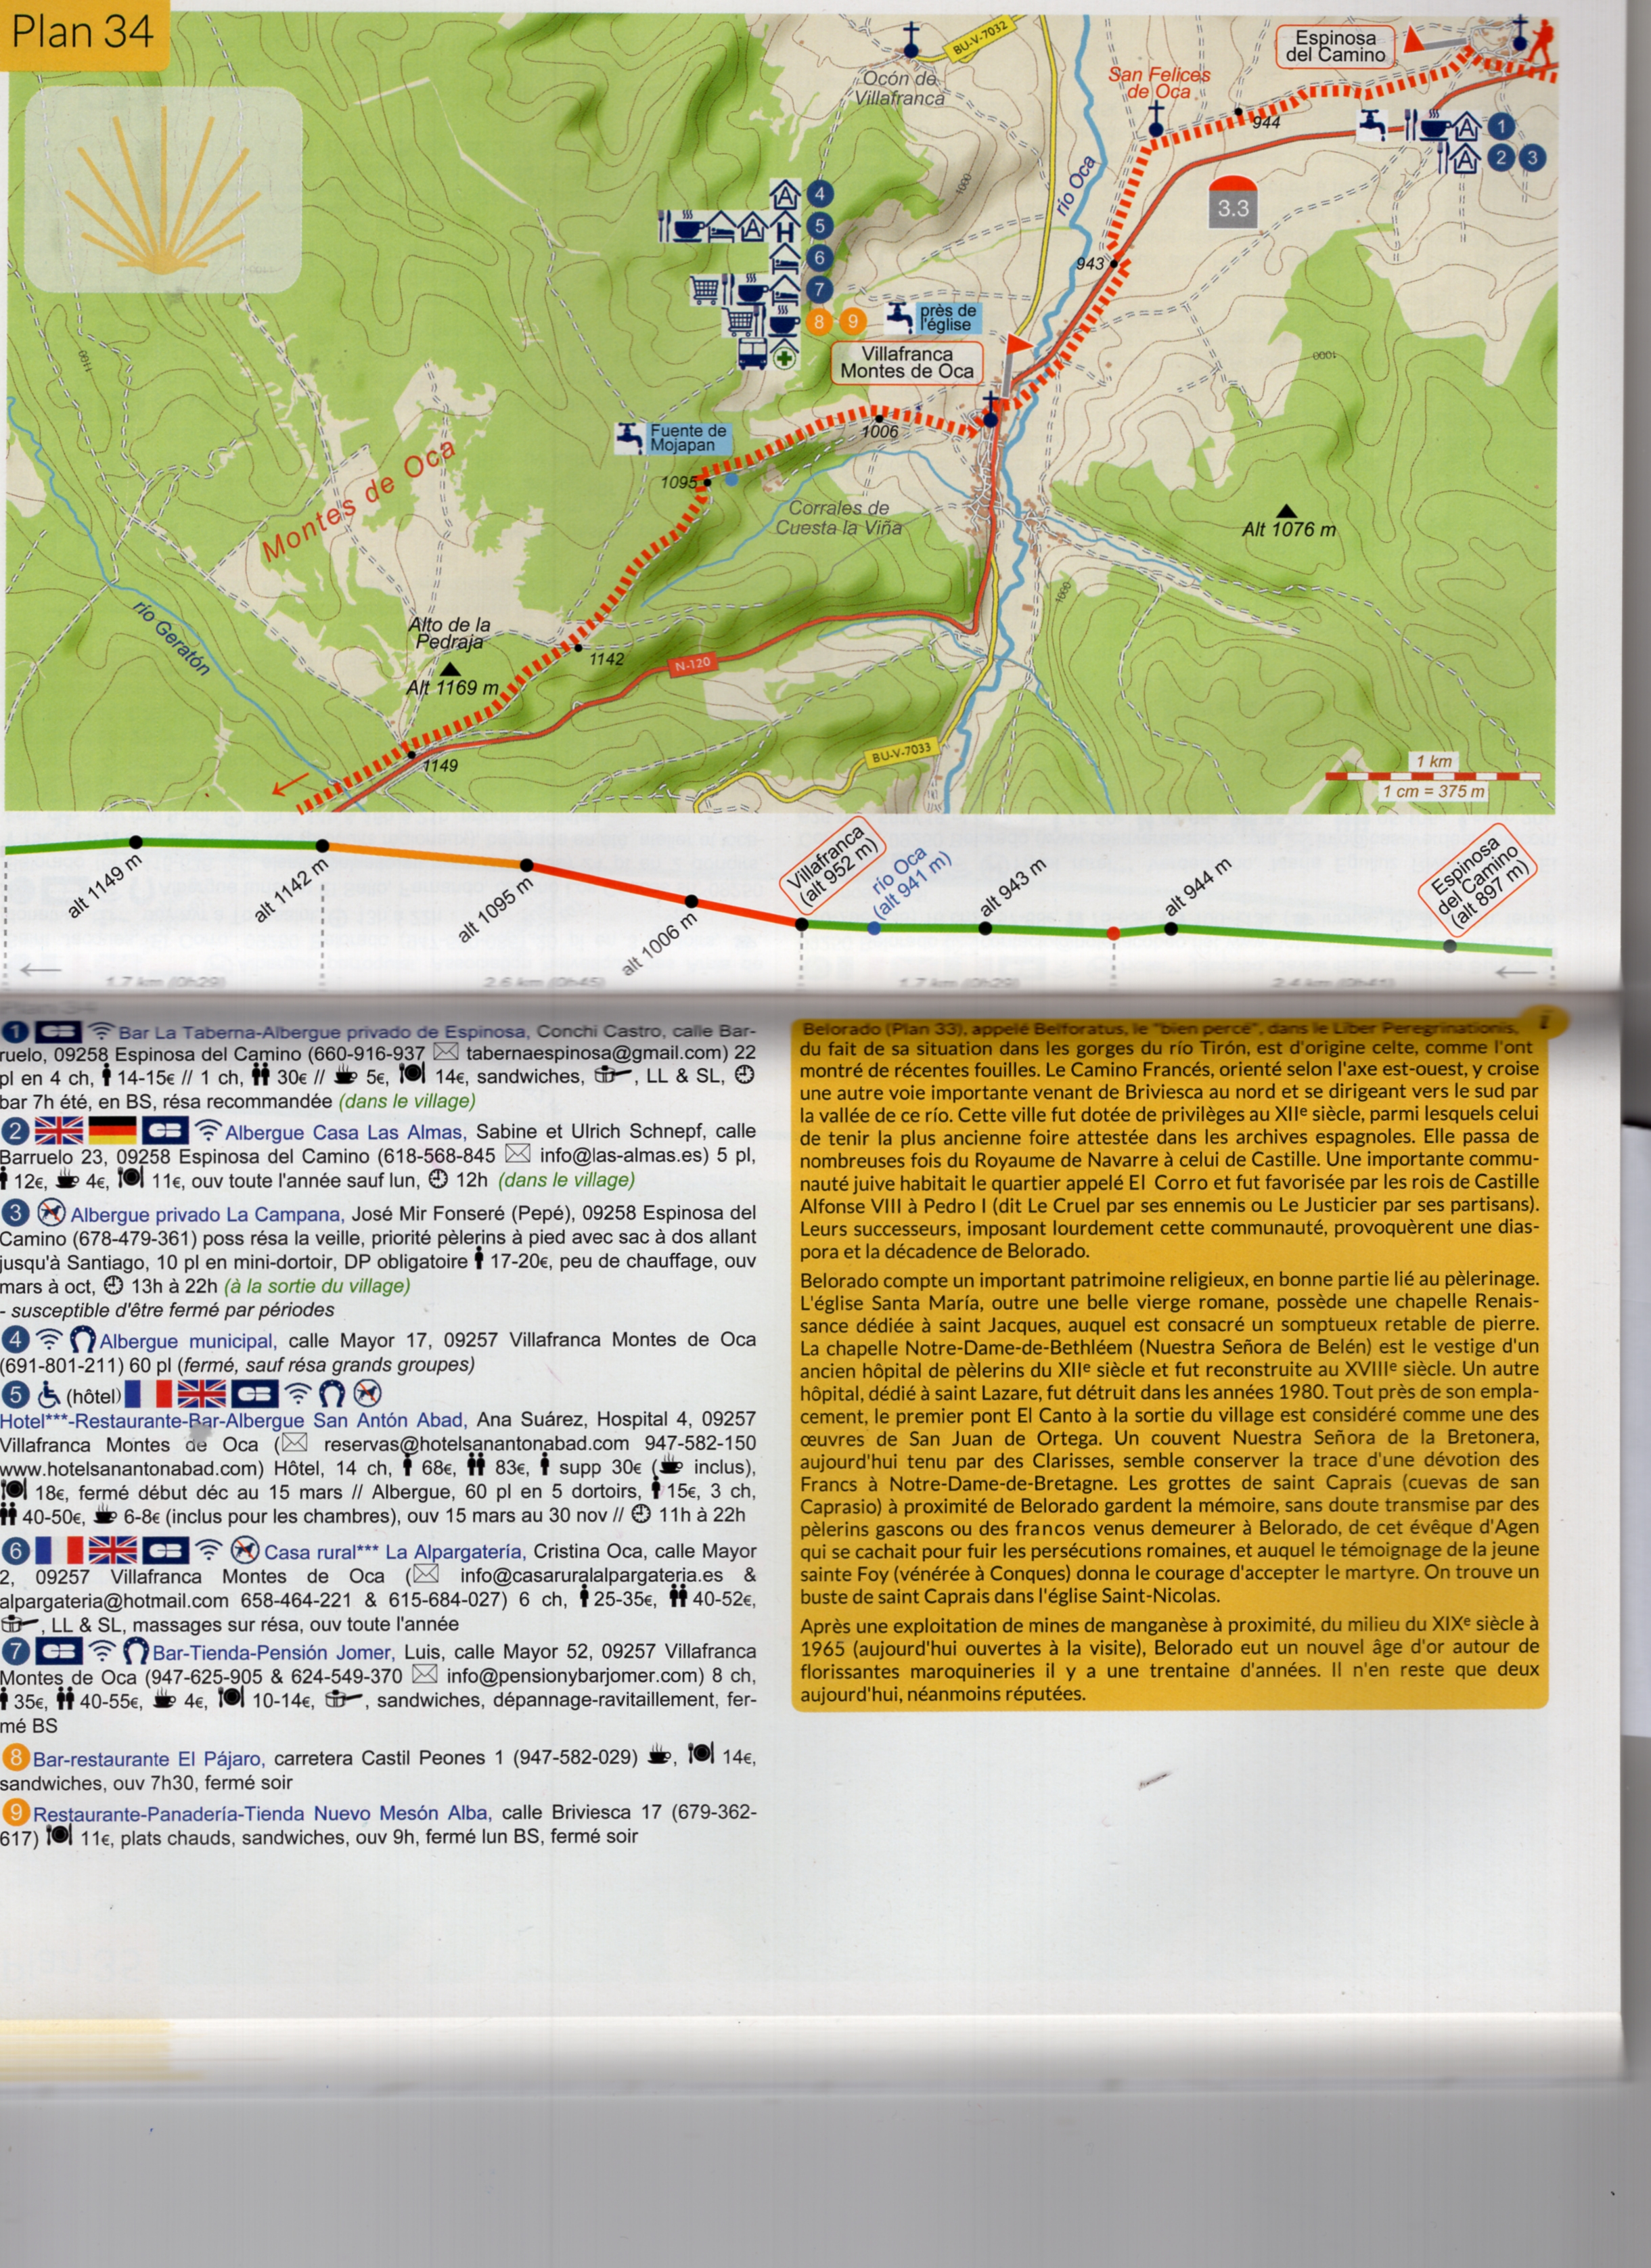Click orange circle number 9 on the map
The width and height of the screenshot is (1651, 2268).
pyautogui.click(x=852, y=322)
